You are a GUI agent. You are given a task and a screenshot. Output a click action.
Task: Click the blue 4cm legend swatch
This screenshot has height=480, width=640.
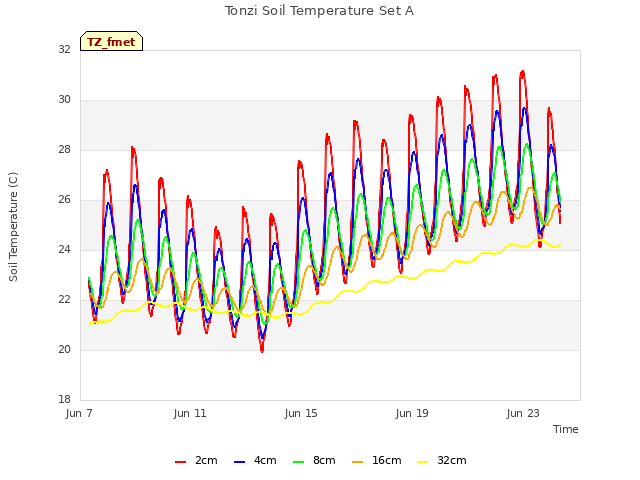(x=240, y=462)
